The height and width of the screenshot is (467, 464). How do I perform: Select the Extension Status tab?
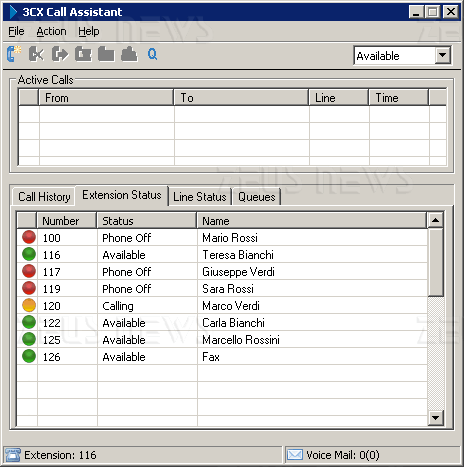pos(122,195)
